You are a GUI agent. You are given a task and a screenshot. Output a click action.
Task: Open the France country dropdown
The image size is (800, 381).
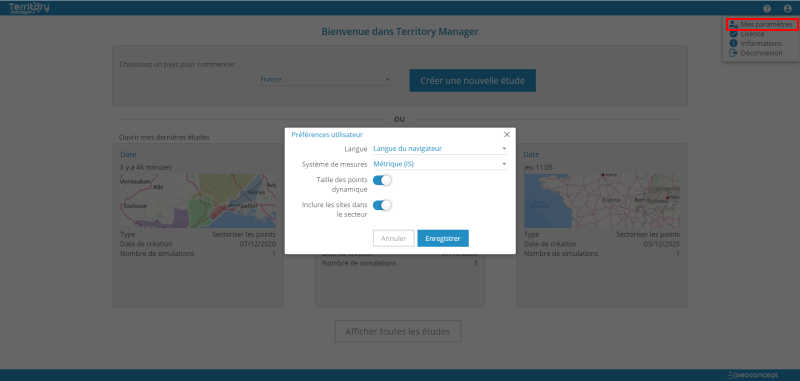pyautogui.click(x=326, y=80)
